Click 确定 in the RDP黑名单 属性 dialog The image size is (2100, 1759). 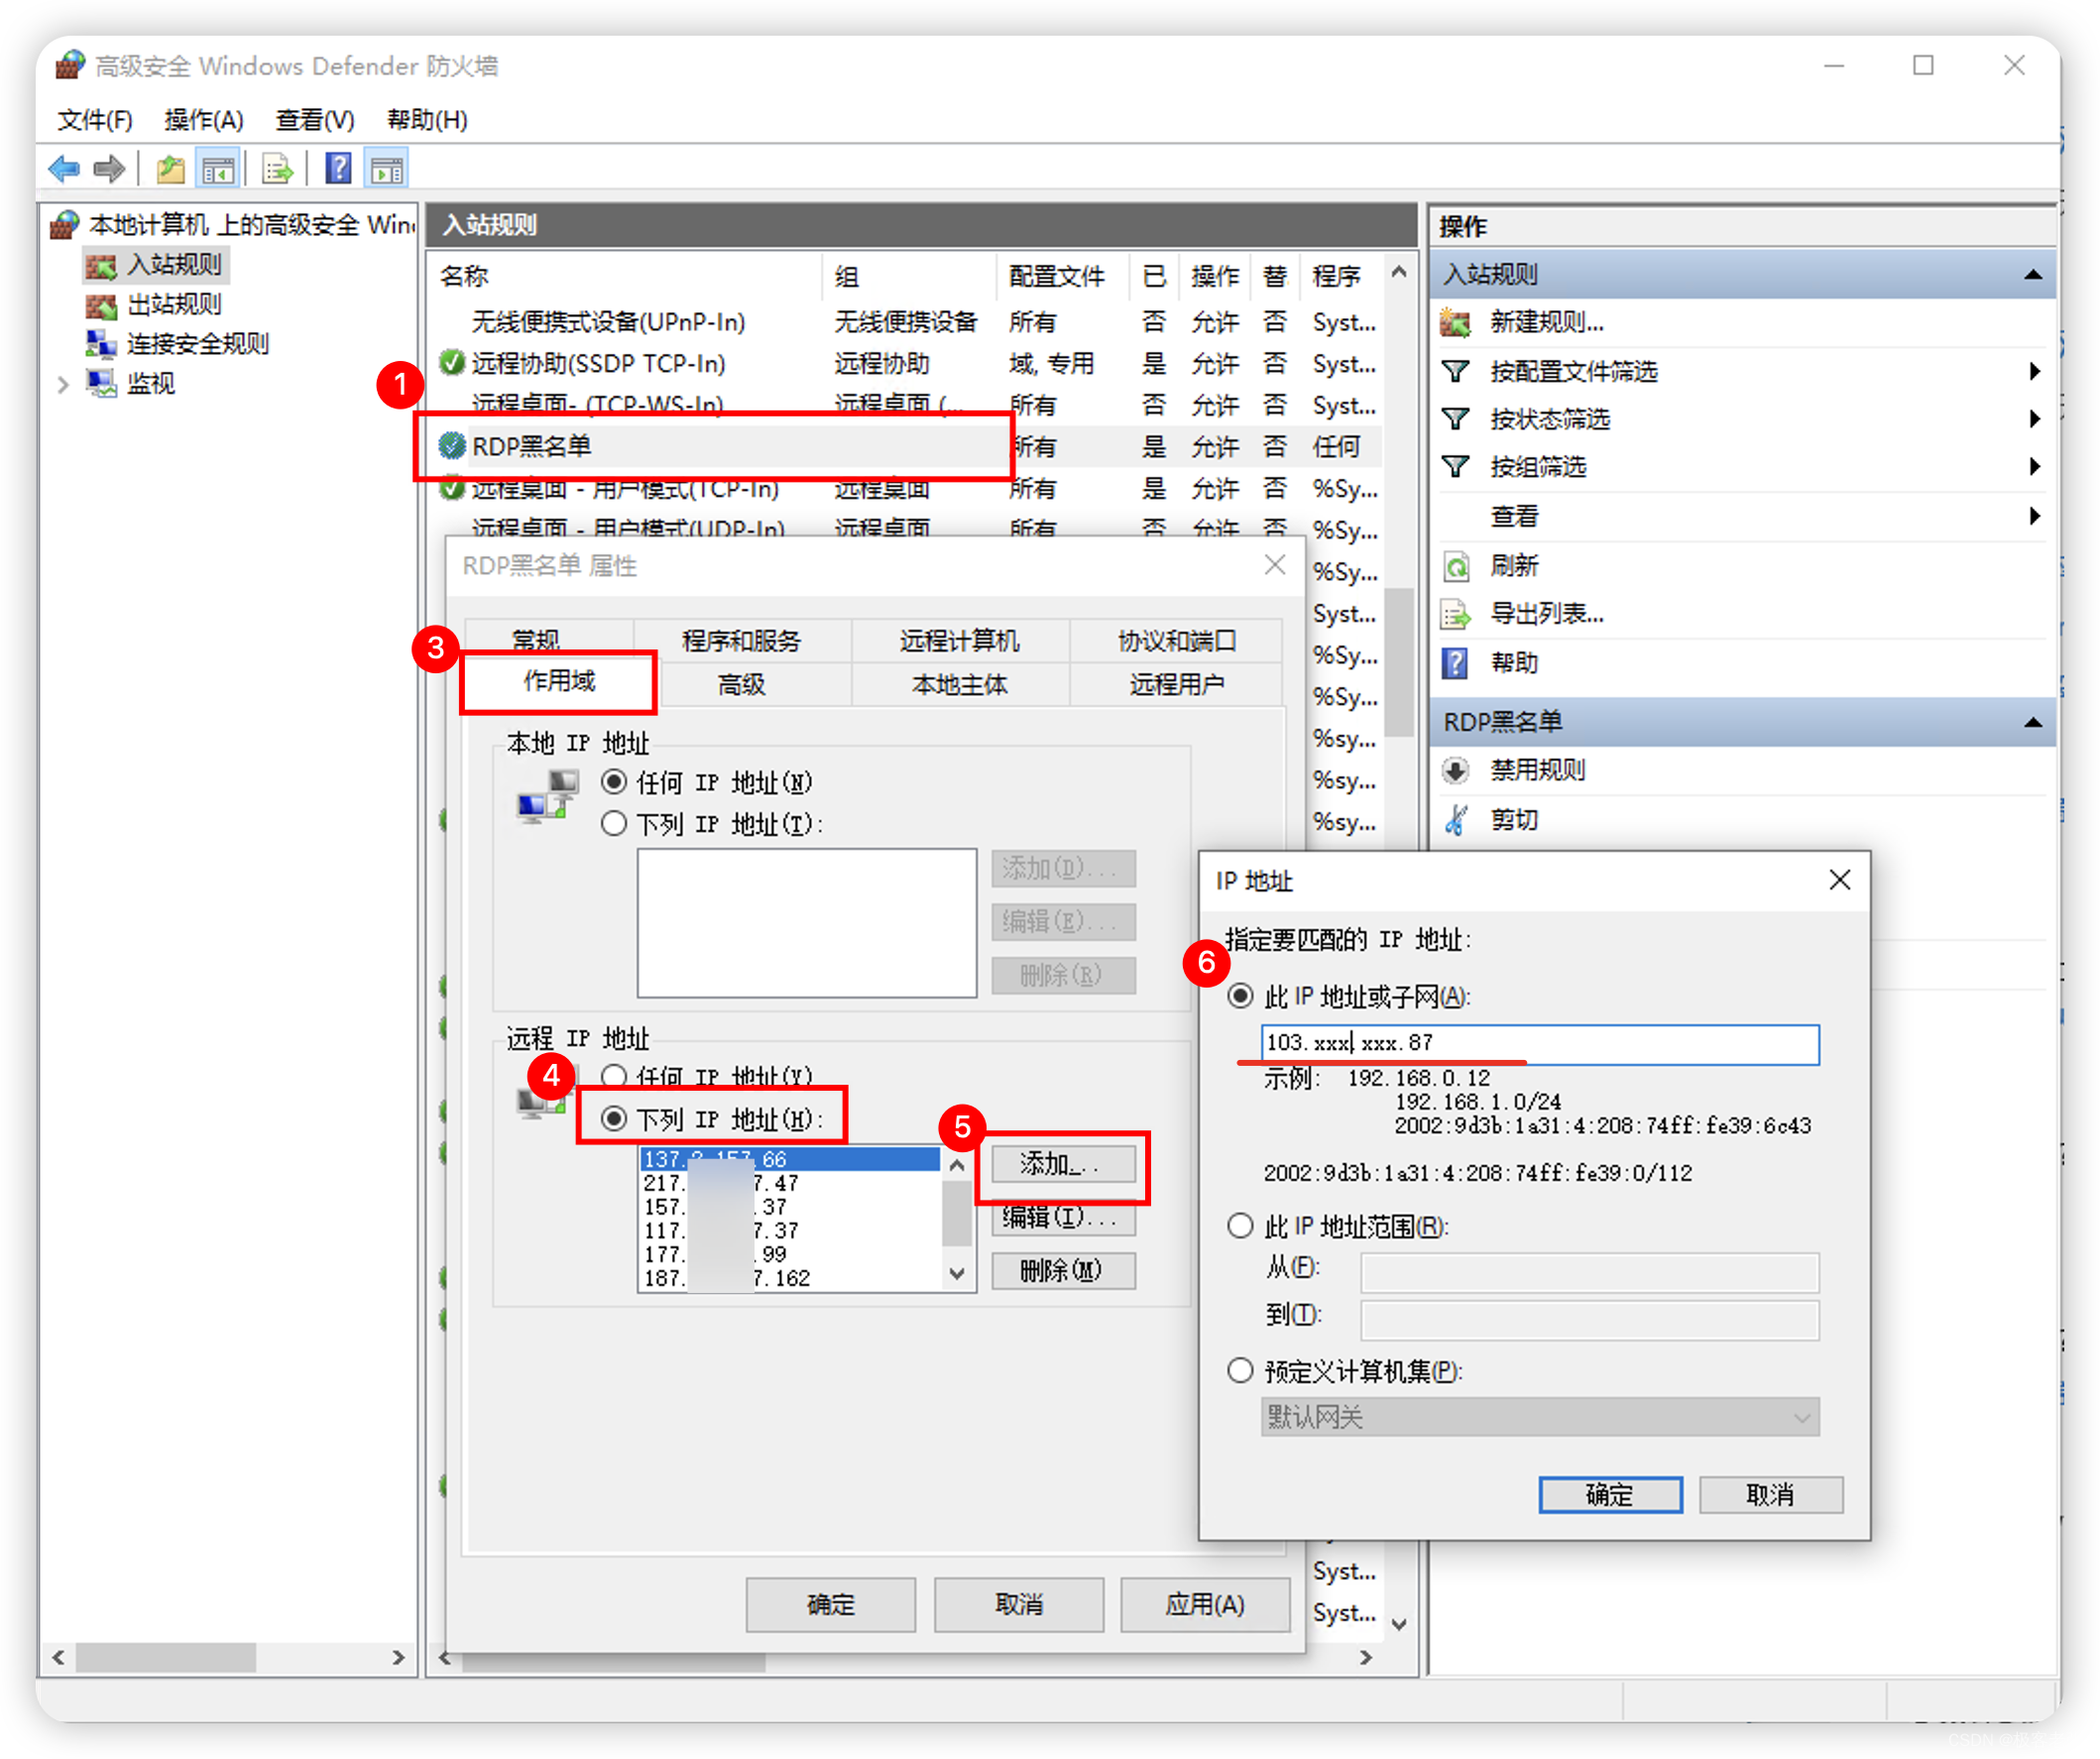(x=831, y=1605)
